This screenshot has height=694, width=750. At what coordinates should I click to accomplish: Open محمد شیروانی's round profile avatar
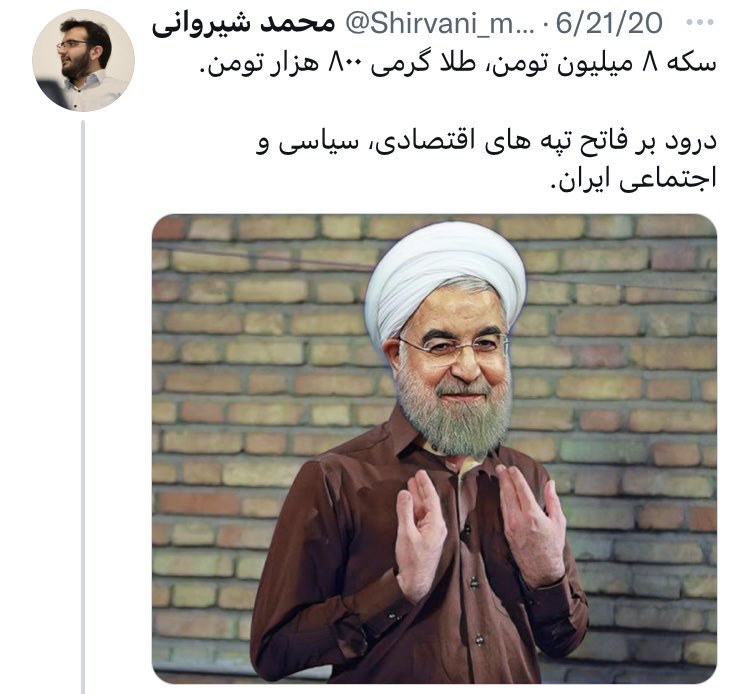coord(83,60)
